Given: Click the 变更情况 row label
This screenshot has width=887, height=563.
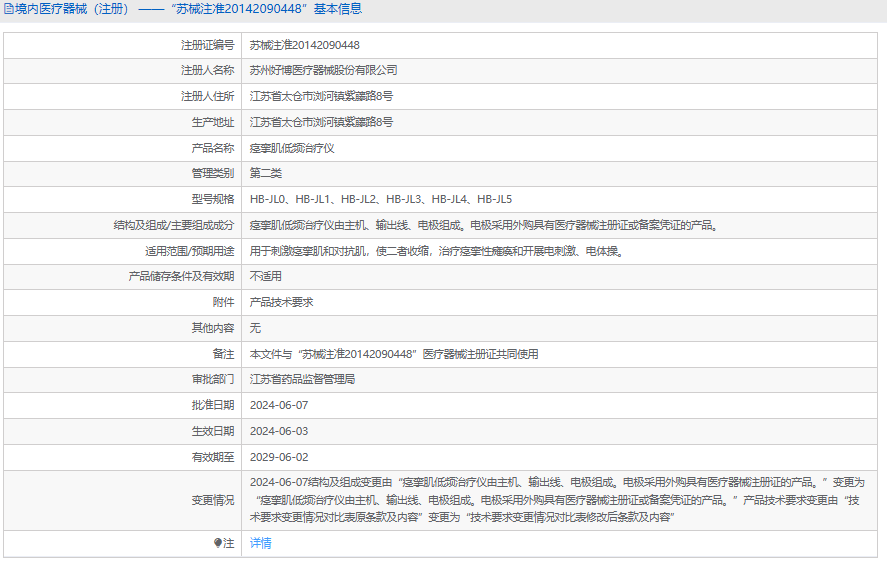Looking at the screenshot, I should point(213,500).
